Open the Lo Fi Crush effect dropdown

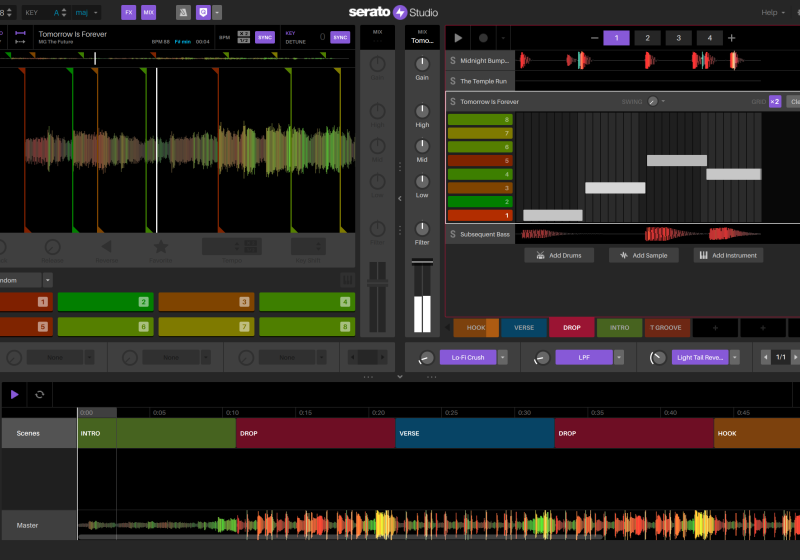[503, 357]
